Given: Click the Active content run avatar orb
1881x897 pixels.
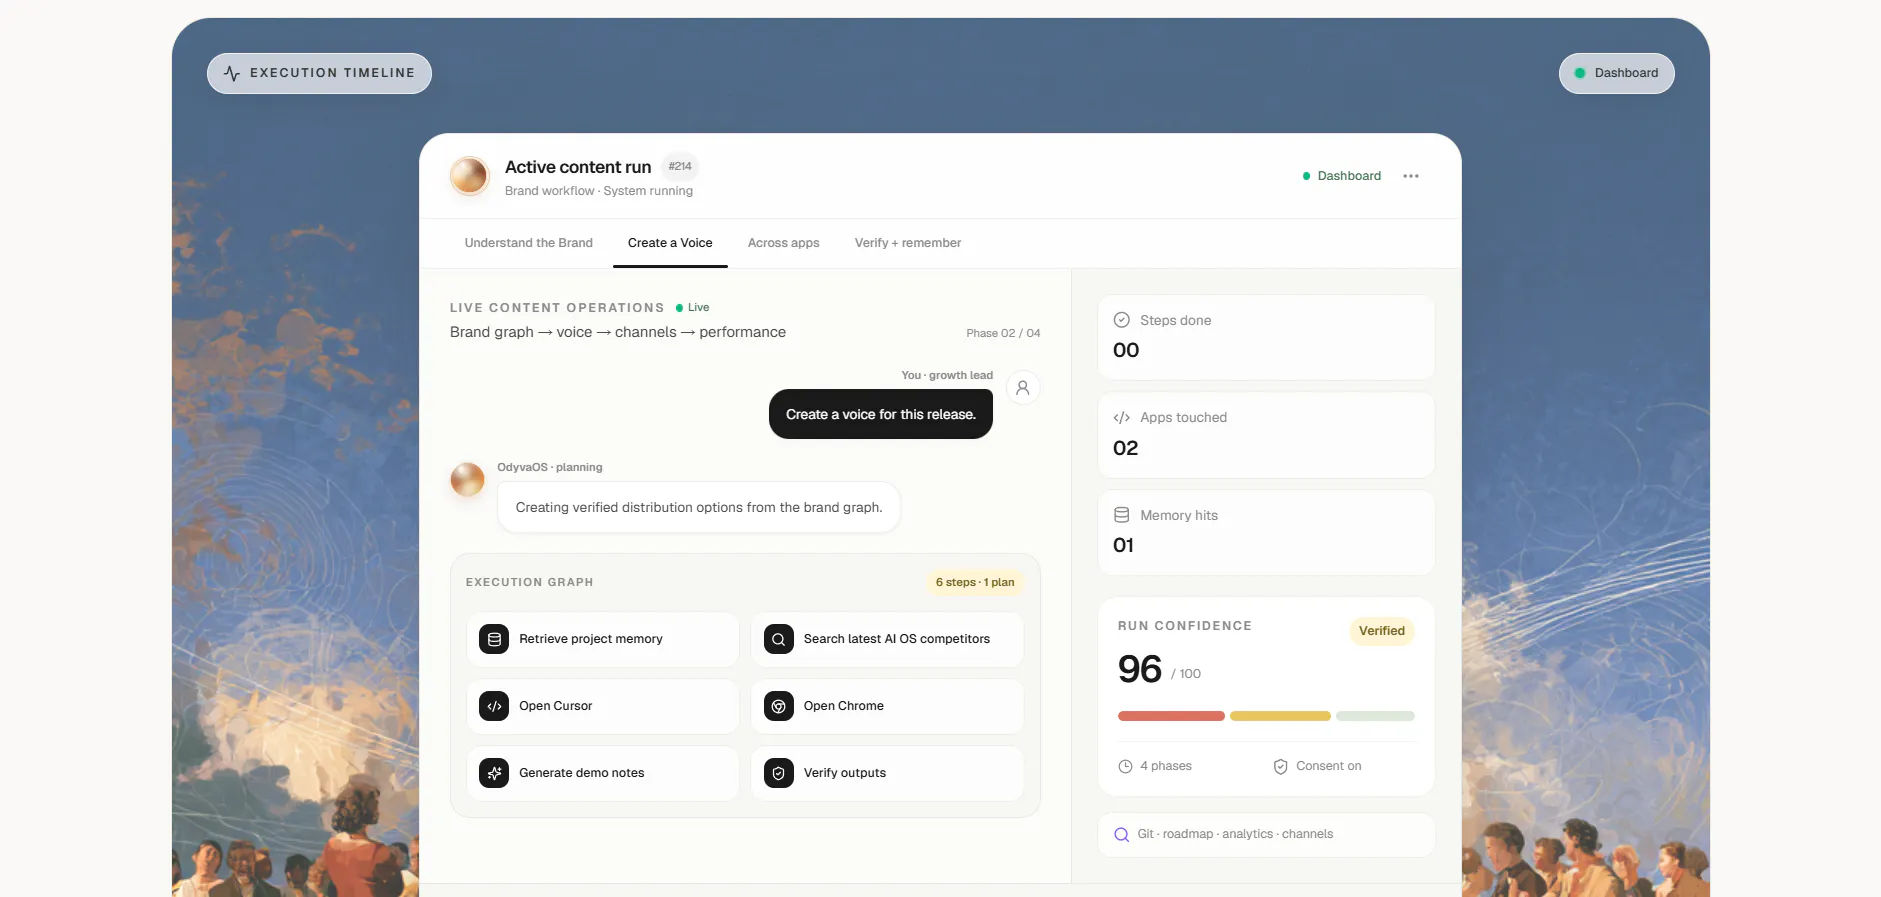Looking at the screenshot, I should click(x=469, y=176).
